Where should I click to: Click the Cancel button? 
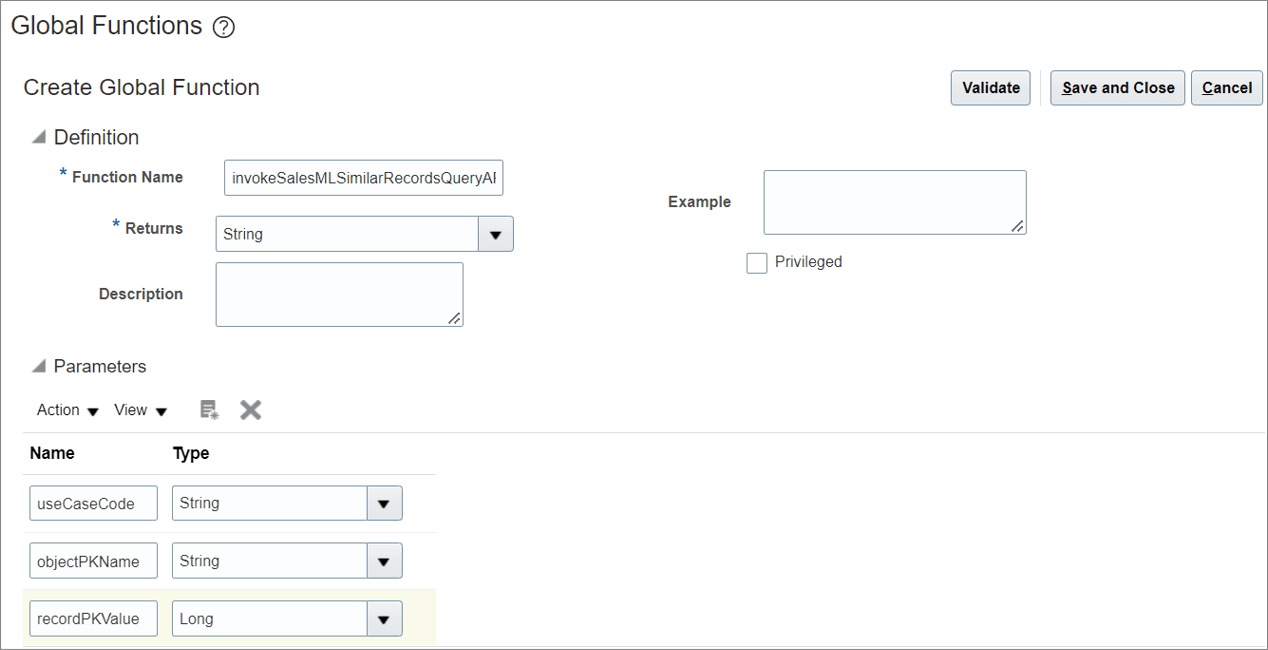[x=1226, y=88]
